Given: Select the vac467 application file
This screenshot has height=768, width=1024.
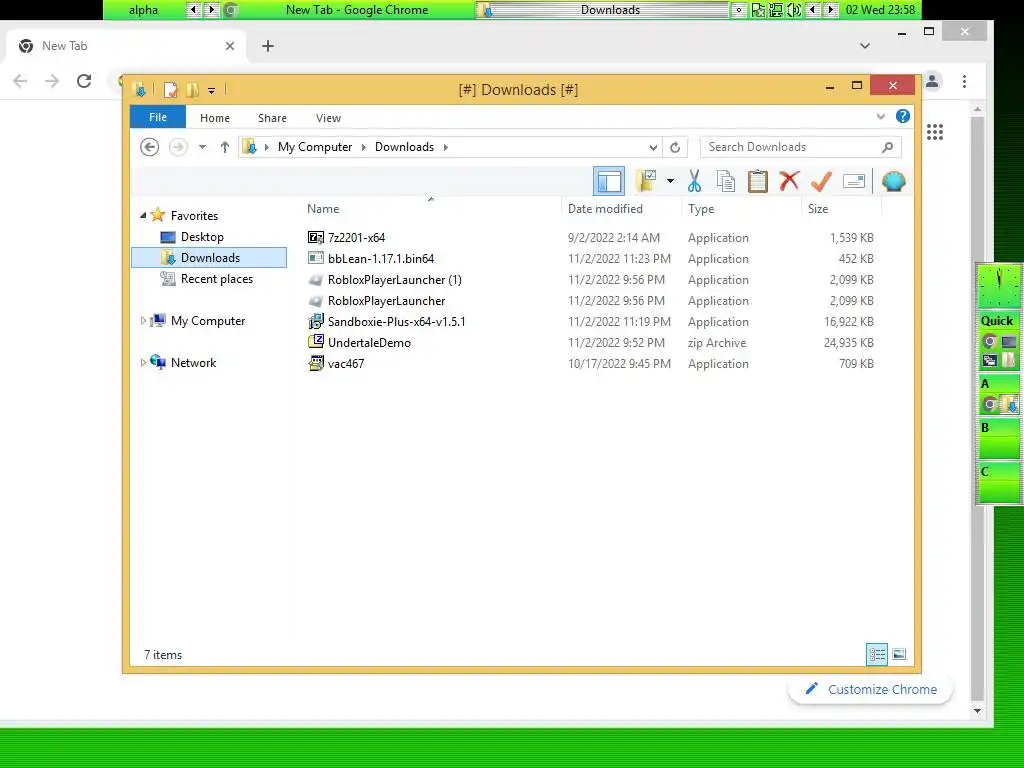Looking at the screenshot, I should 345,364.
